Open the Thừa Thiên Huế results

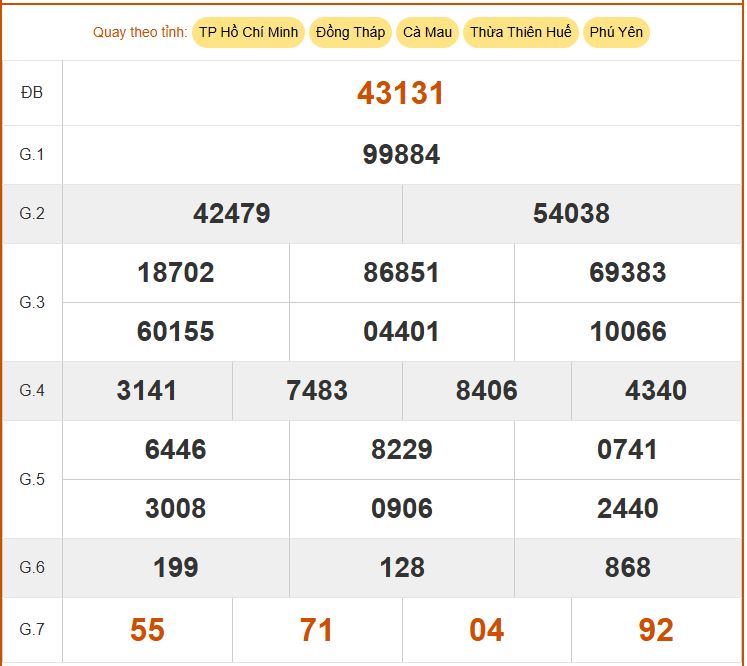pyautogui.click(x=520, y=32)
